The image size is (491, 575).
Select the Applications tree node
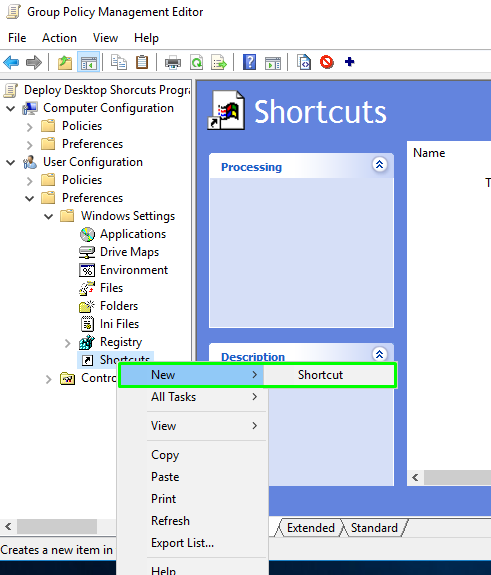click(133, 234)
